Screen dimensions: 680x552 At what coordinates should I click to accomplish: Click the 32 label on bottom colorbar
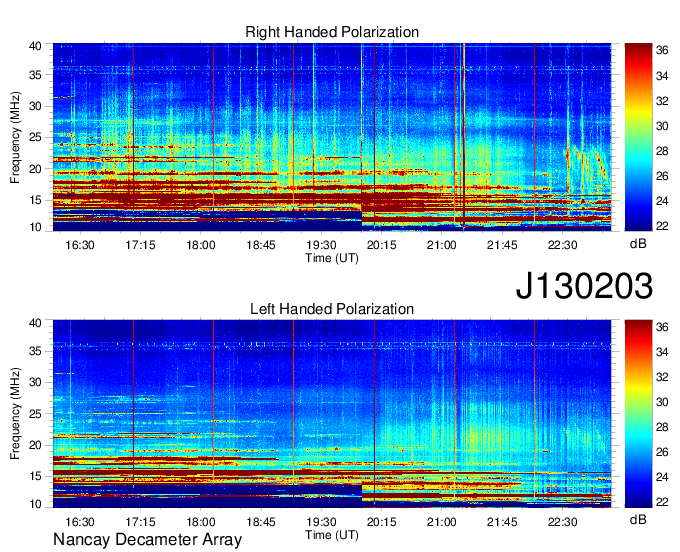coord(662,378)
